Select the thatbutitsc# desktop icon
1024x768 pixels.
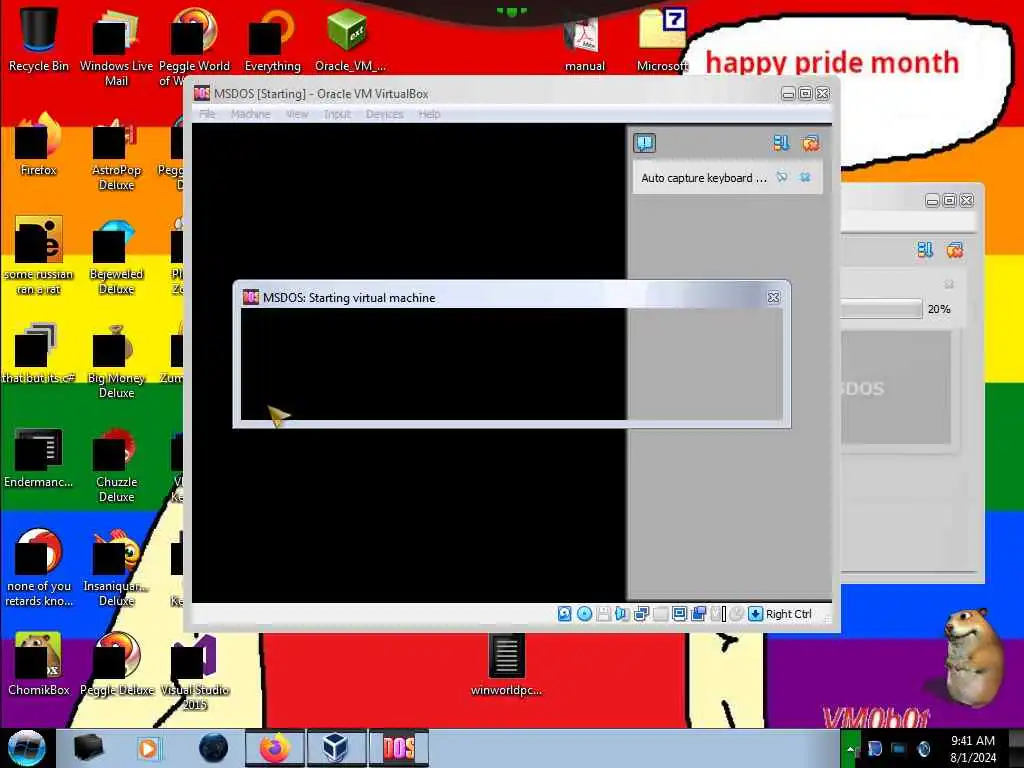coord(39,353)
